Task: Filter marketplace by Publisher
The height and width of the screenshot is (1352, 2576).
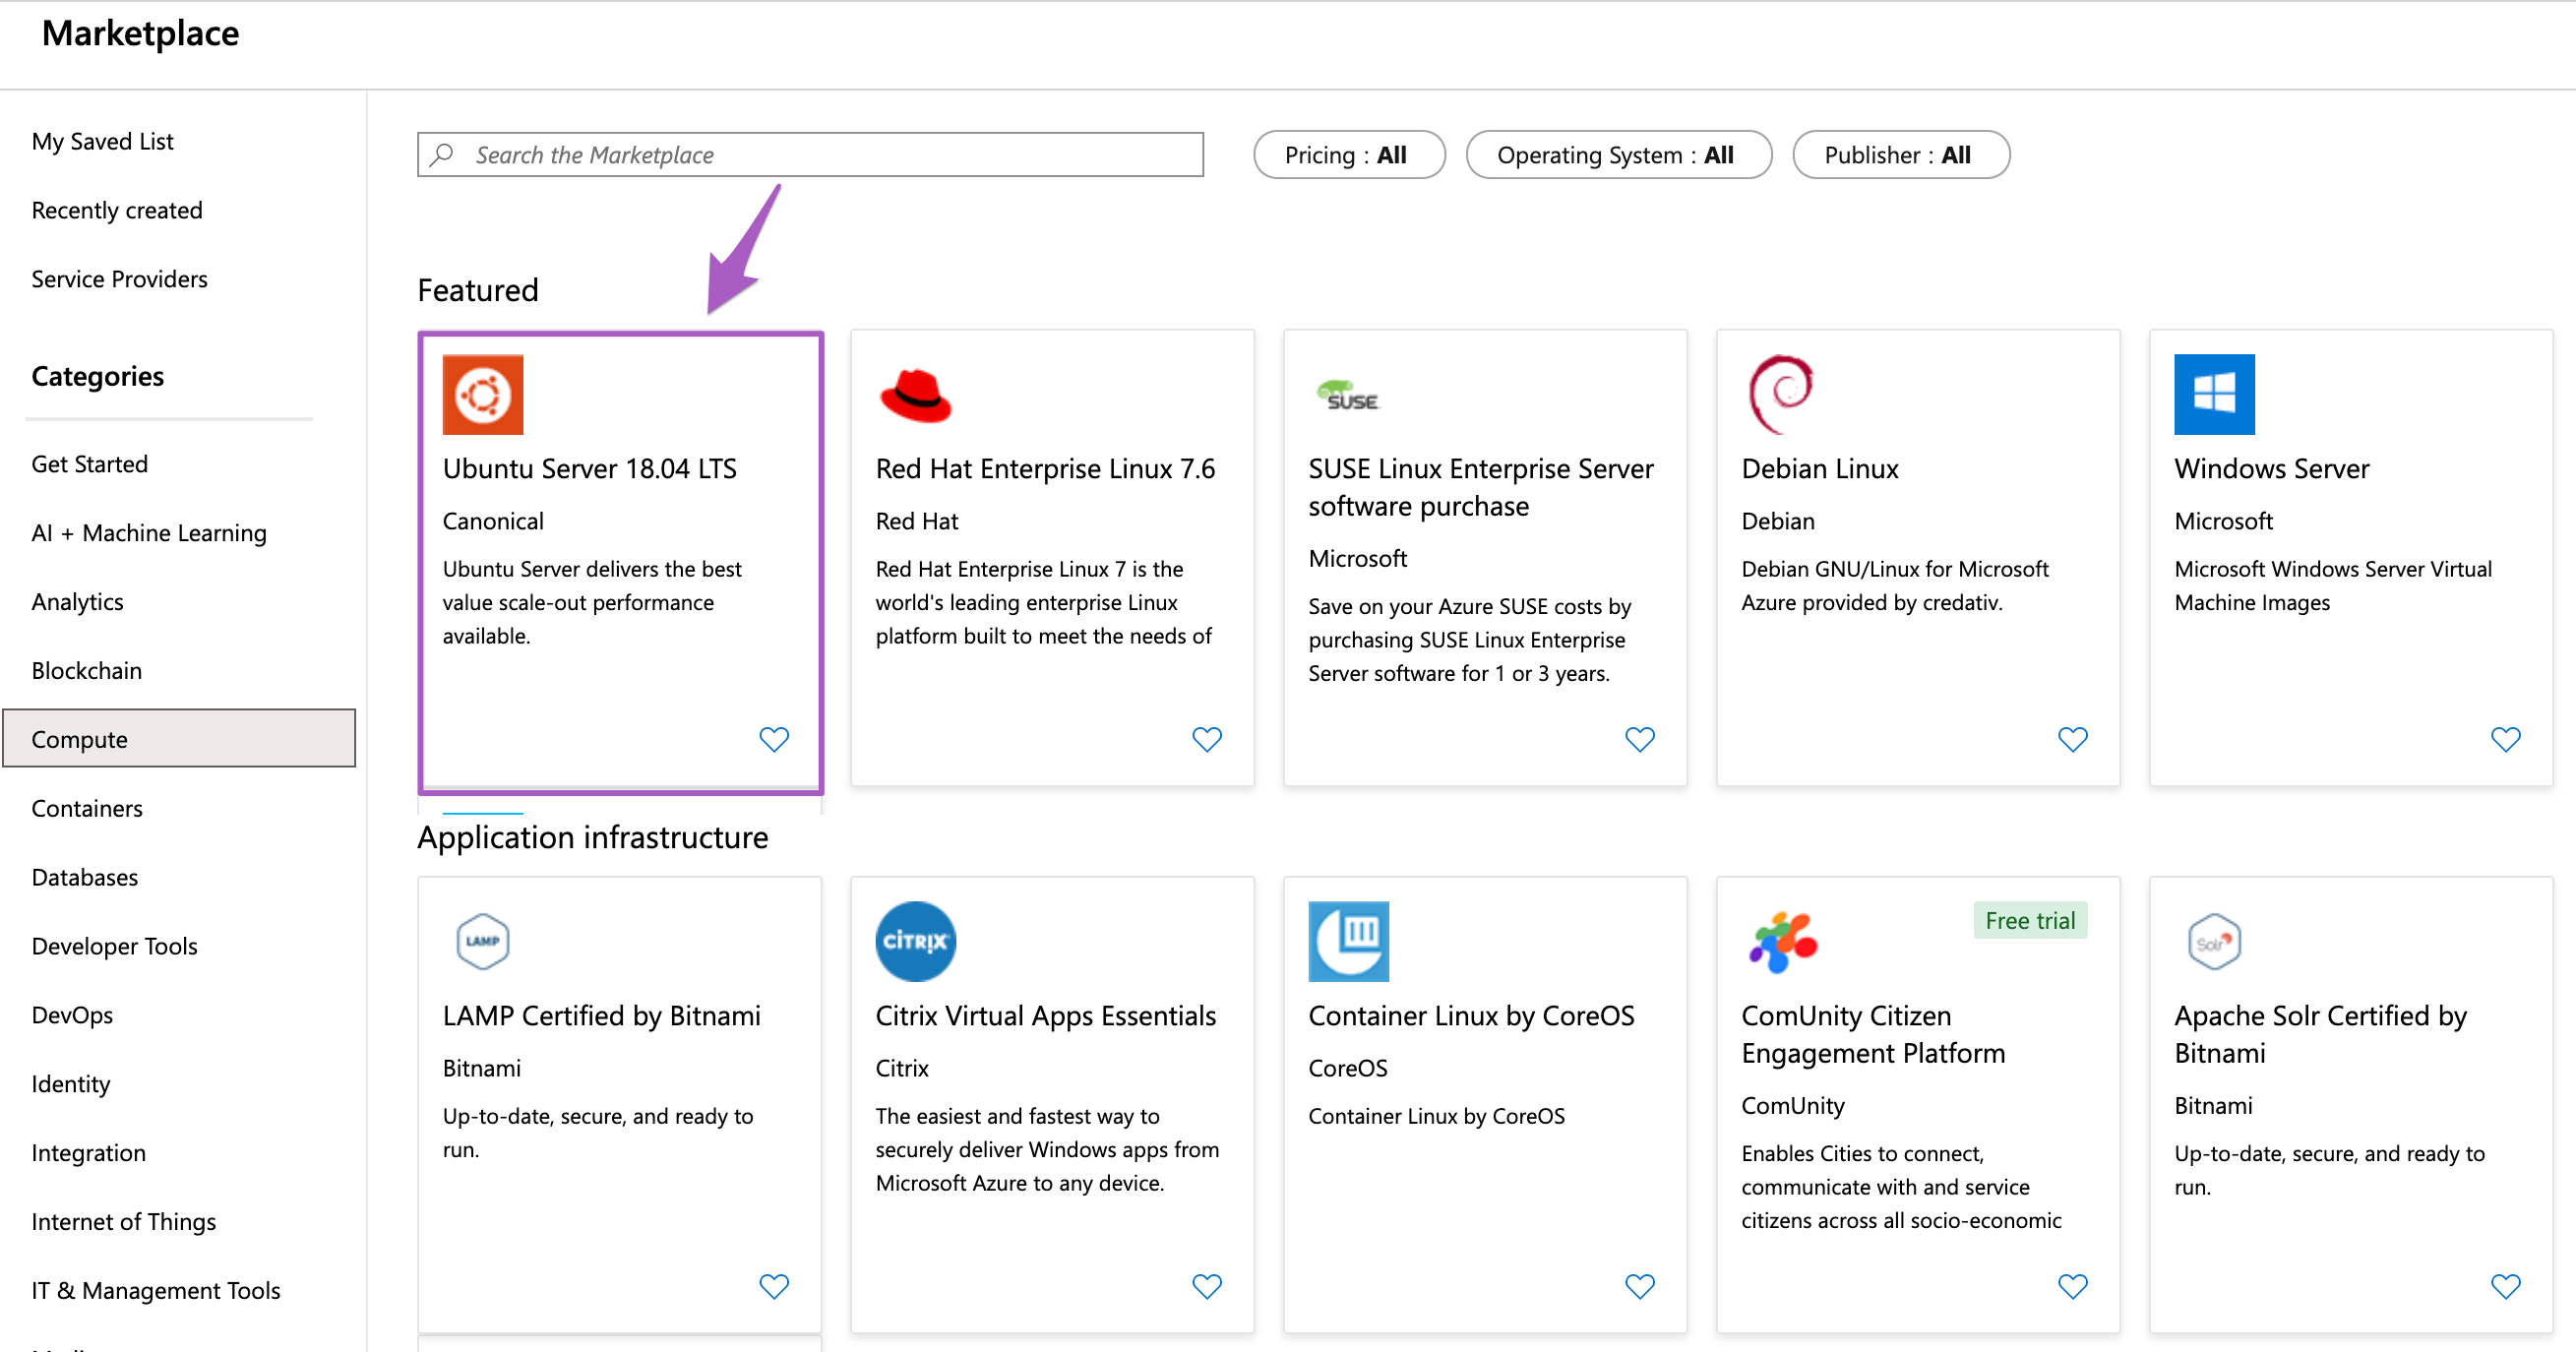Action: coord(1901,154)
